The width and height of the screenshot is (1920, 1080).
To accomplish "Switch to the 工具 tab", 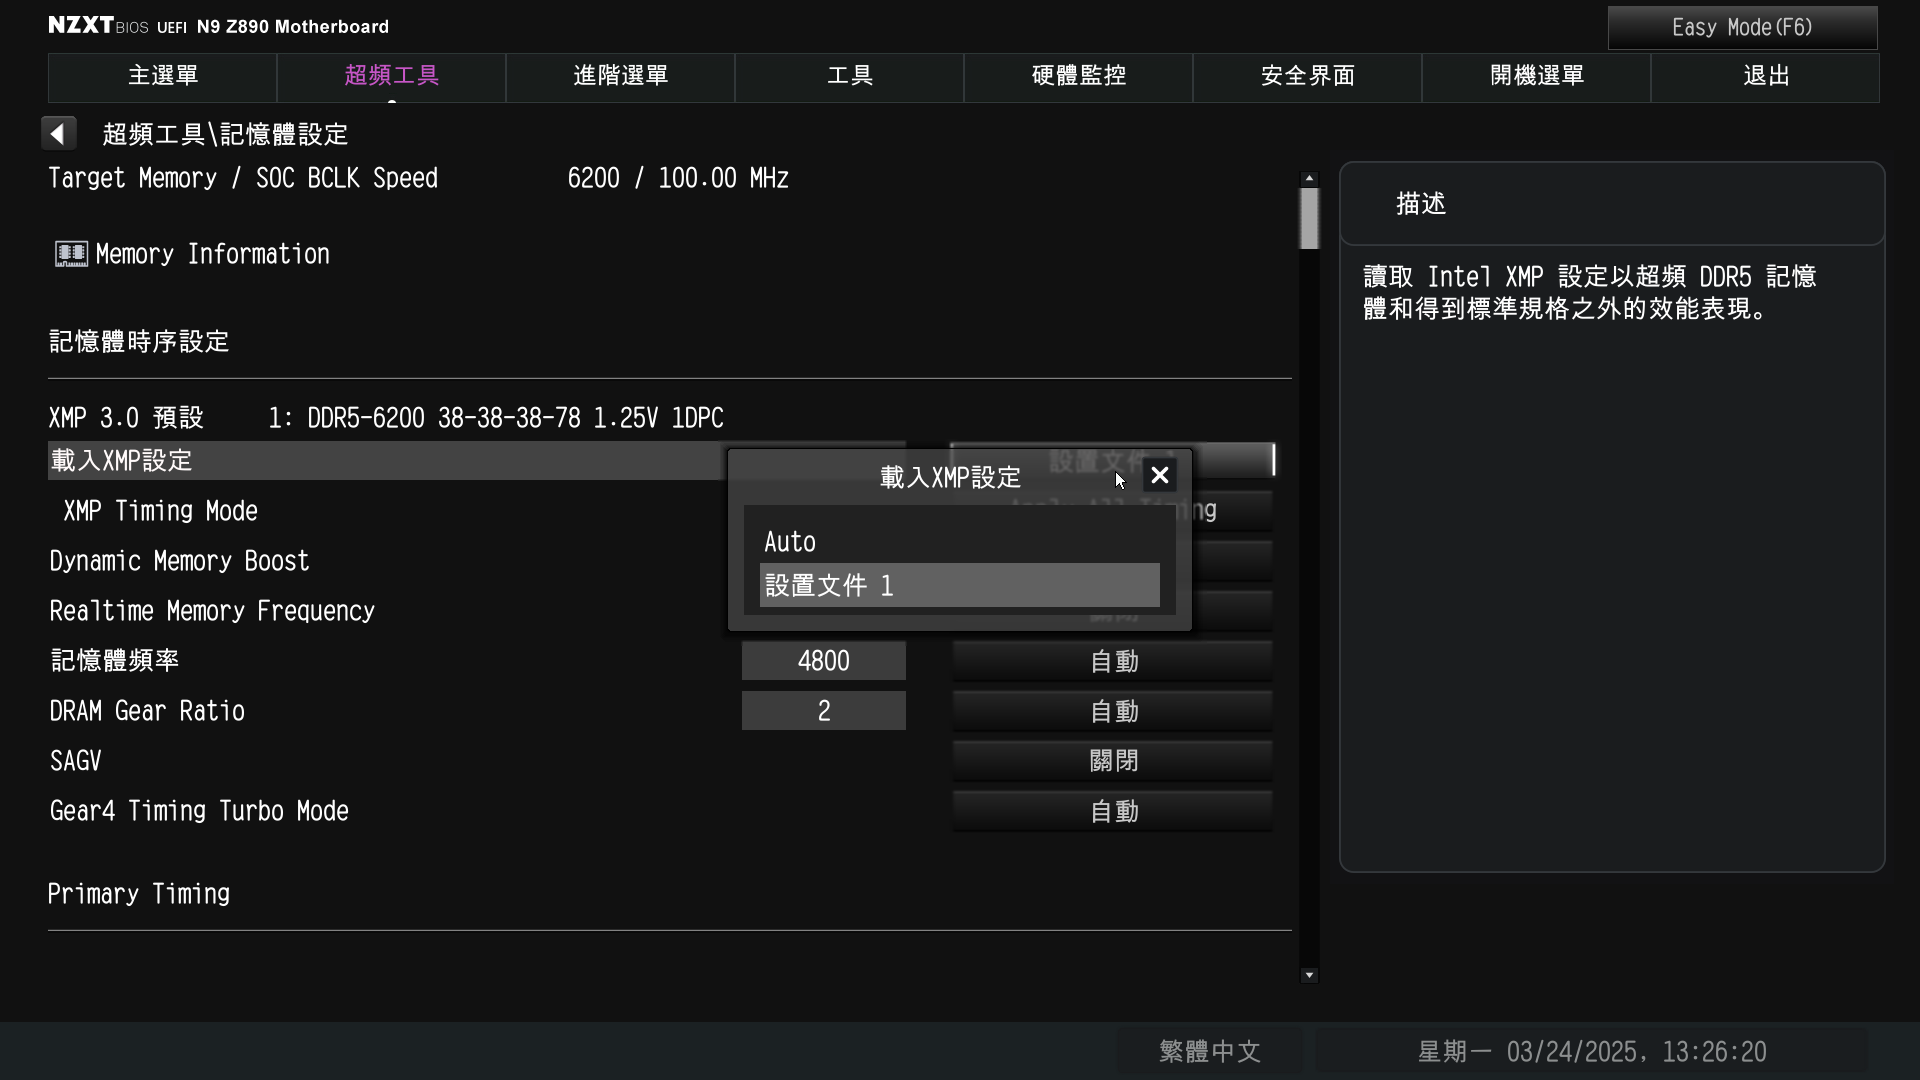I will pos(850,77).
